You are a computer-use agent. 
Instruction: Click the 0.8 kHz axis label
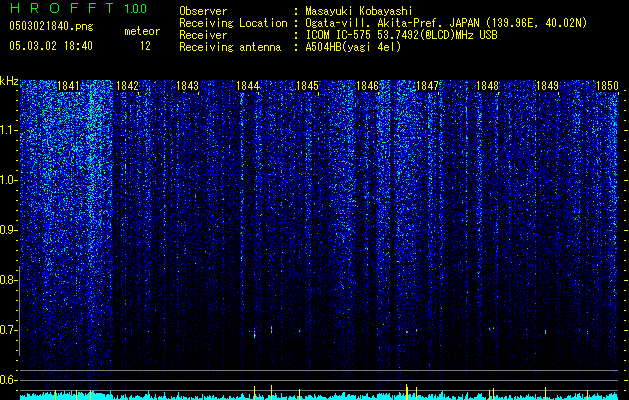(x=8, y=280)
